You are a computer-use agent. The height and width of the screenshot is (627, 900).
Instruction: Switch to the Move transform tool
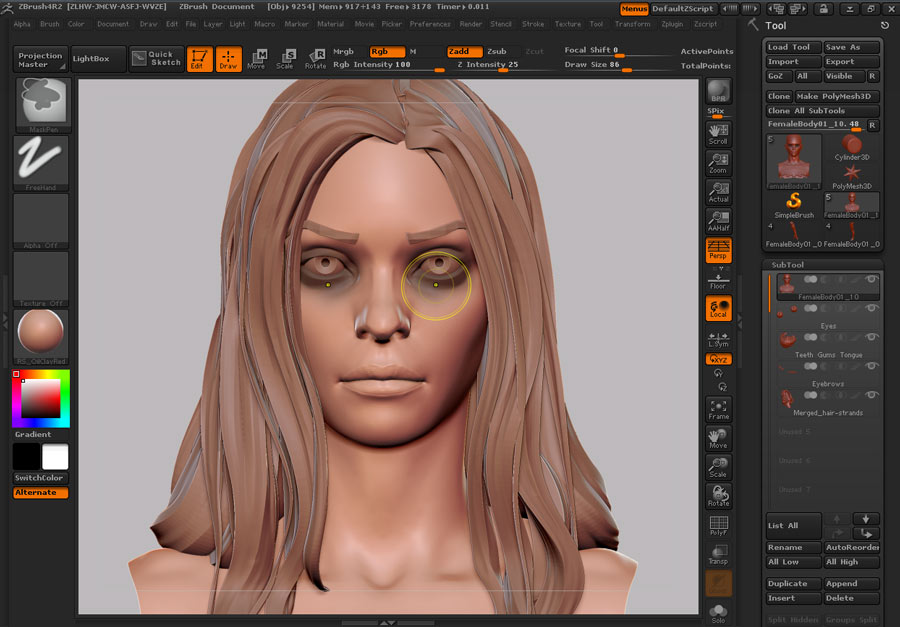pos(257,59)
